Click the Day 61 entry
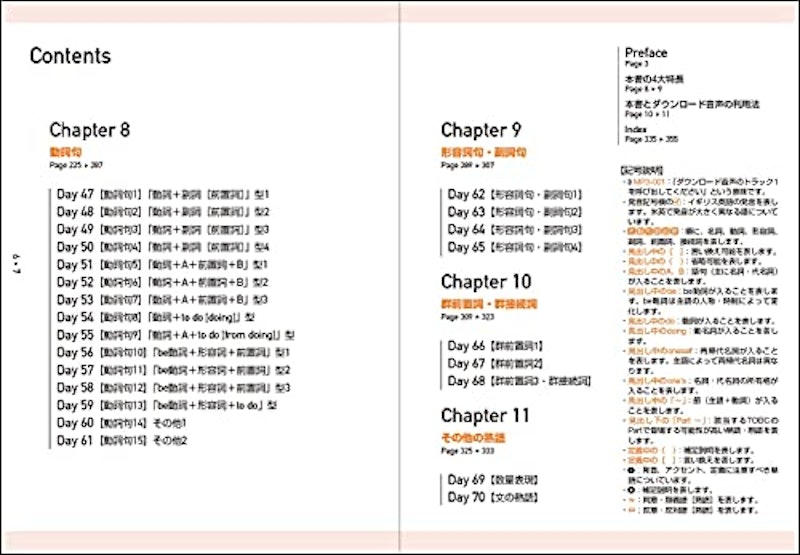 pyautogui.click(x=122, y=440)
